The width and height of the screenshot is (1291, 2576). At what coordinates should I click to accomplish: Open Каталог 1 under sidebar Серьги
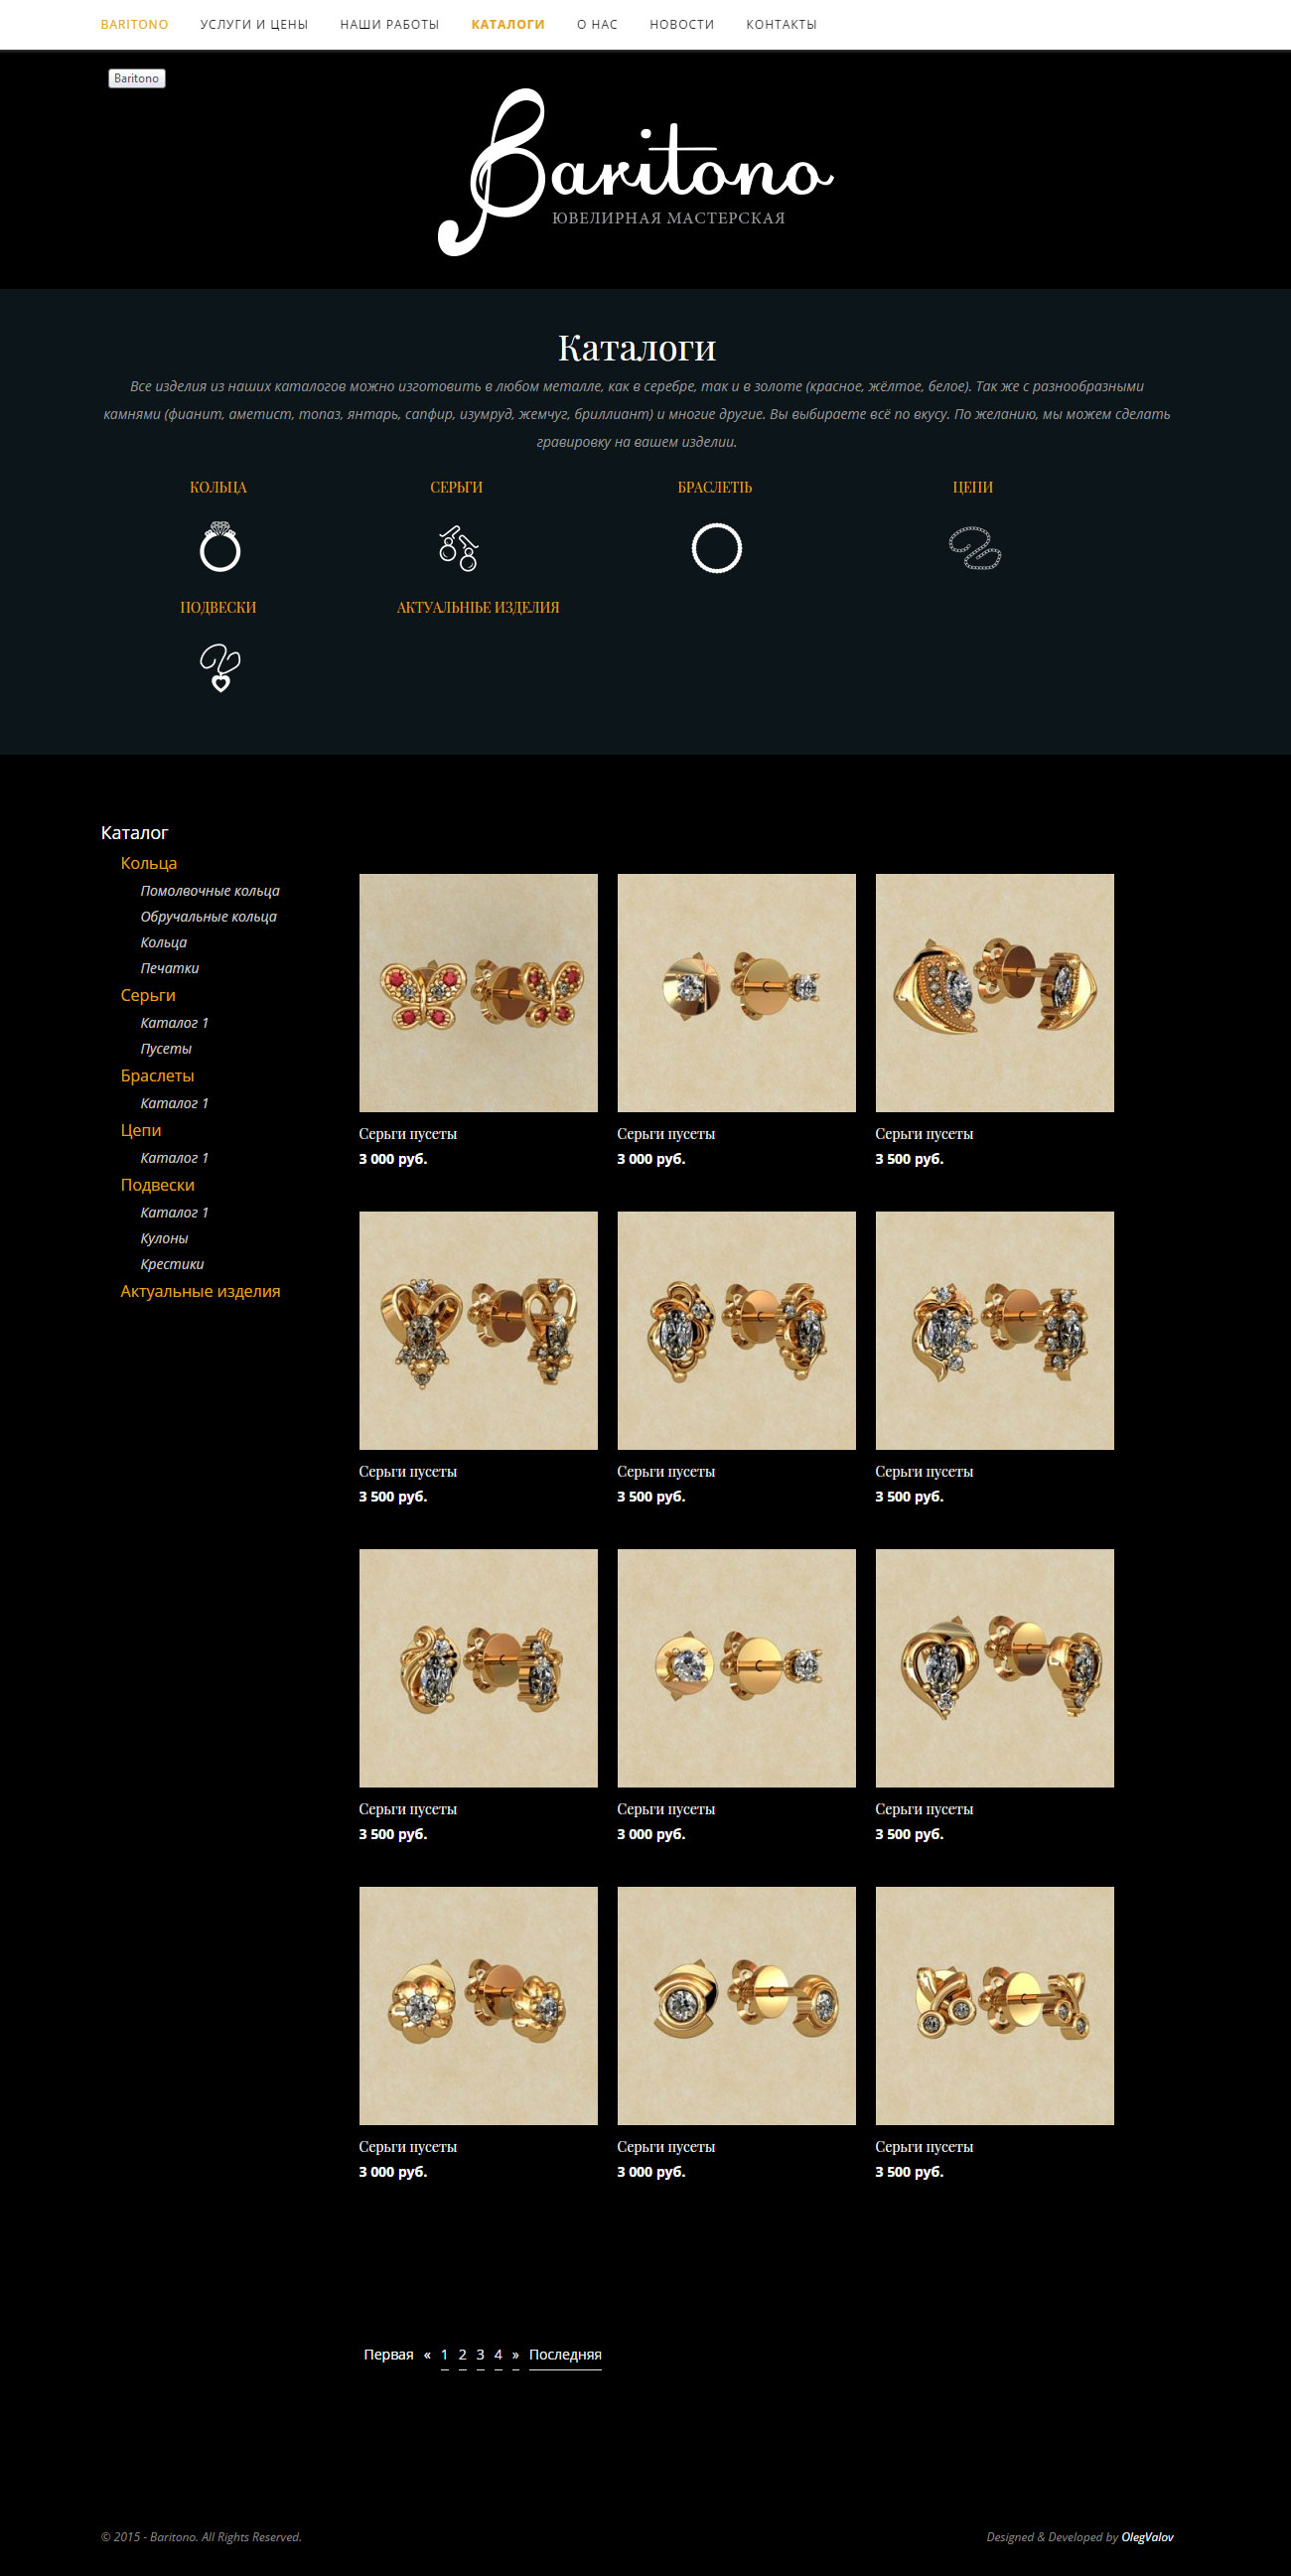click(x=175, y=1023)
